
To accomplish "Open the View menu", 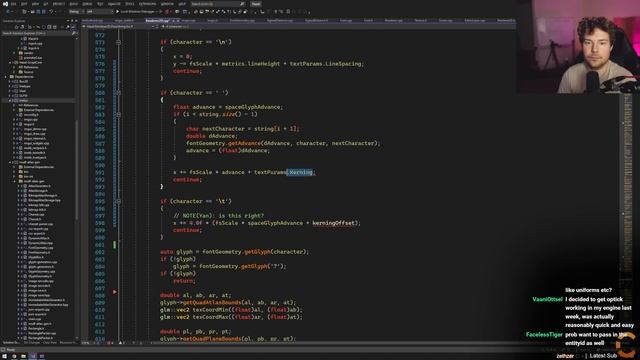I will 35,4.
